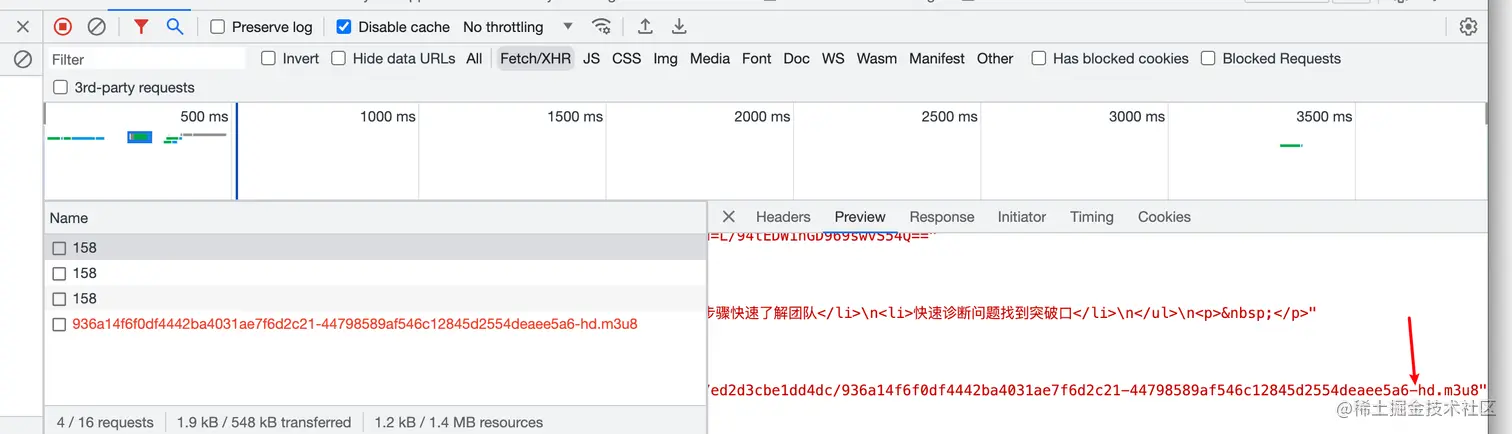1512x434 pixels.
Task: Tick checkbox of first 158 request
Action: (59, 248)
